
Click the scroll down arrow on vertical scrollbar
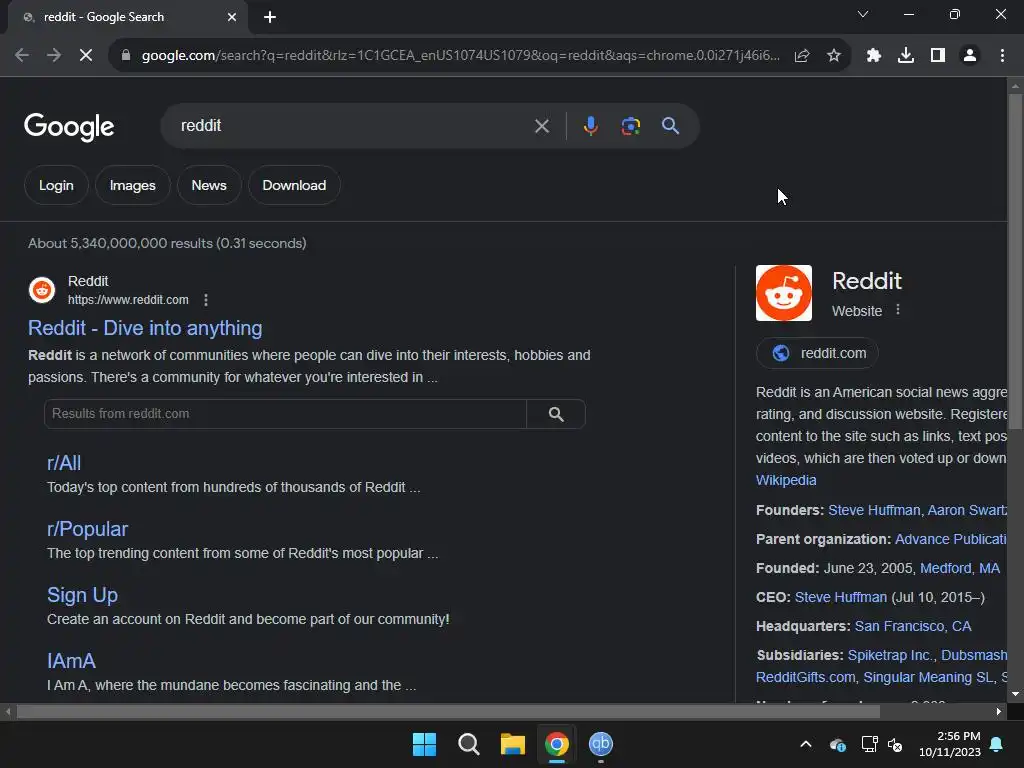(x=1015, y=694)
